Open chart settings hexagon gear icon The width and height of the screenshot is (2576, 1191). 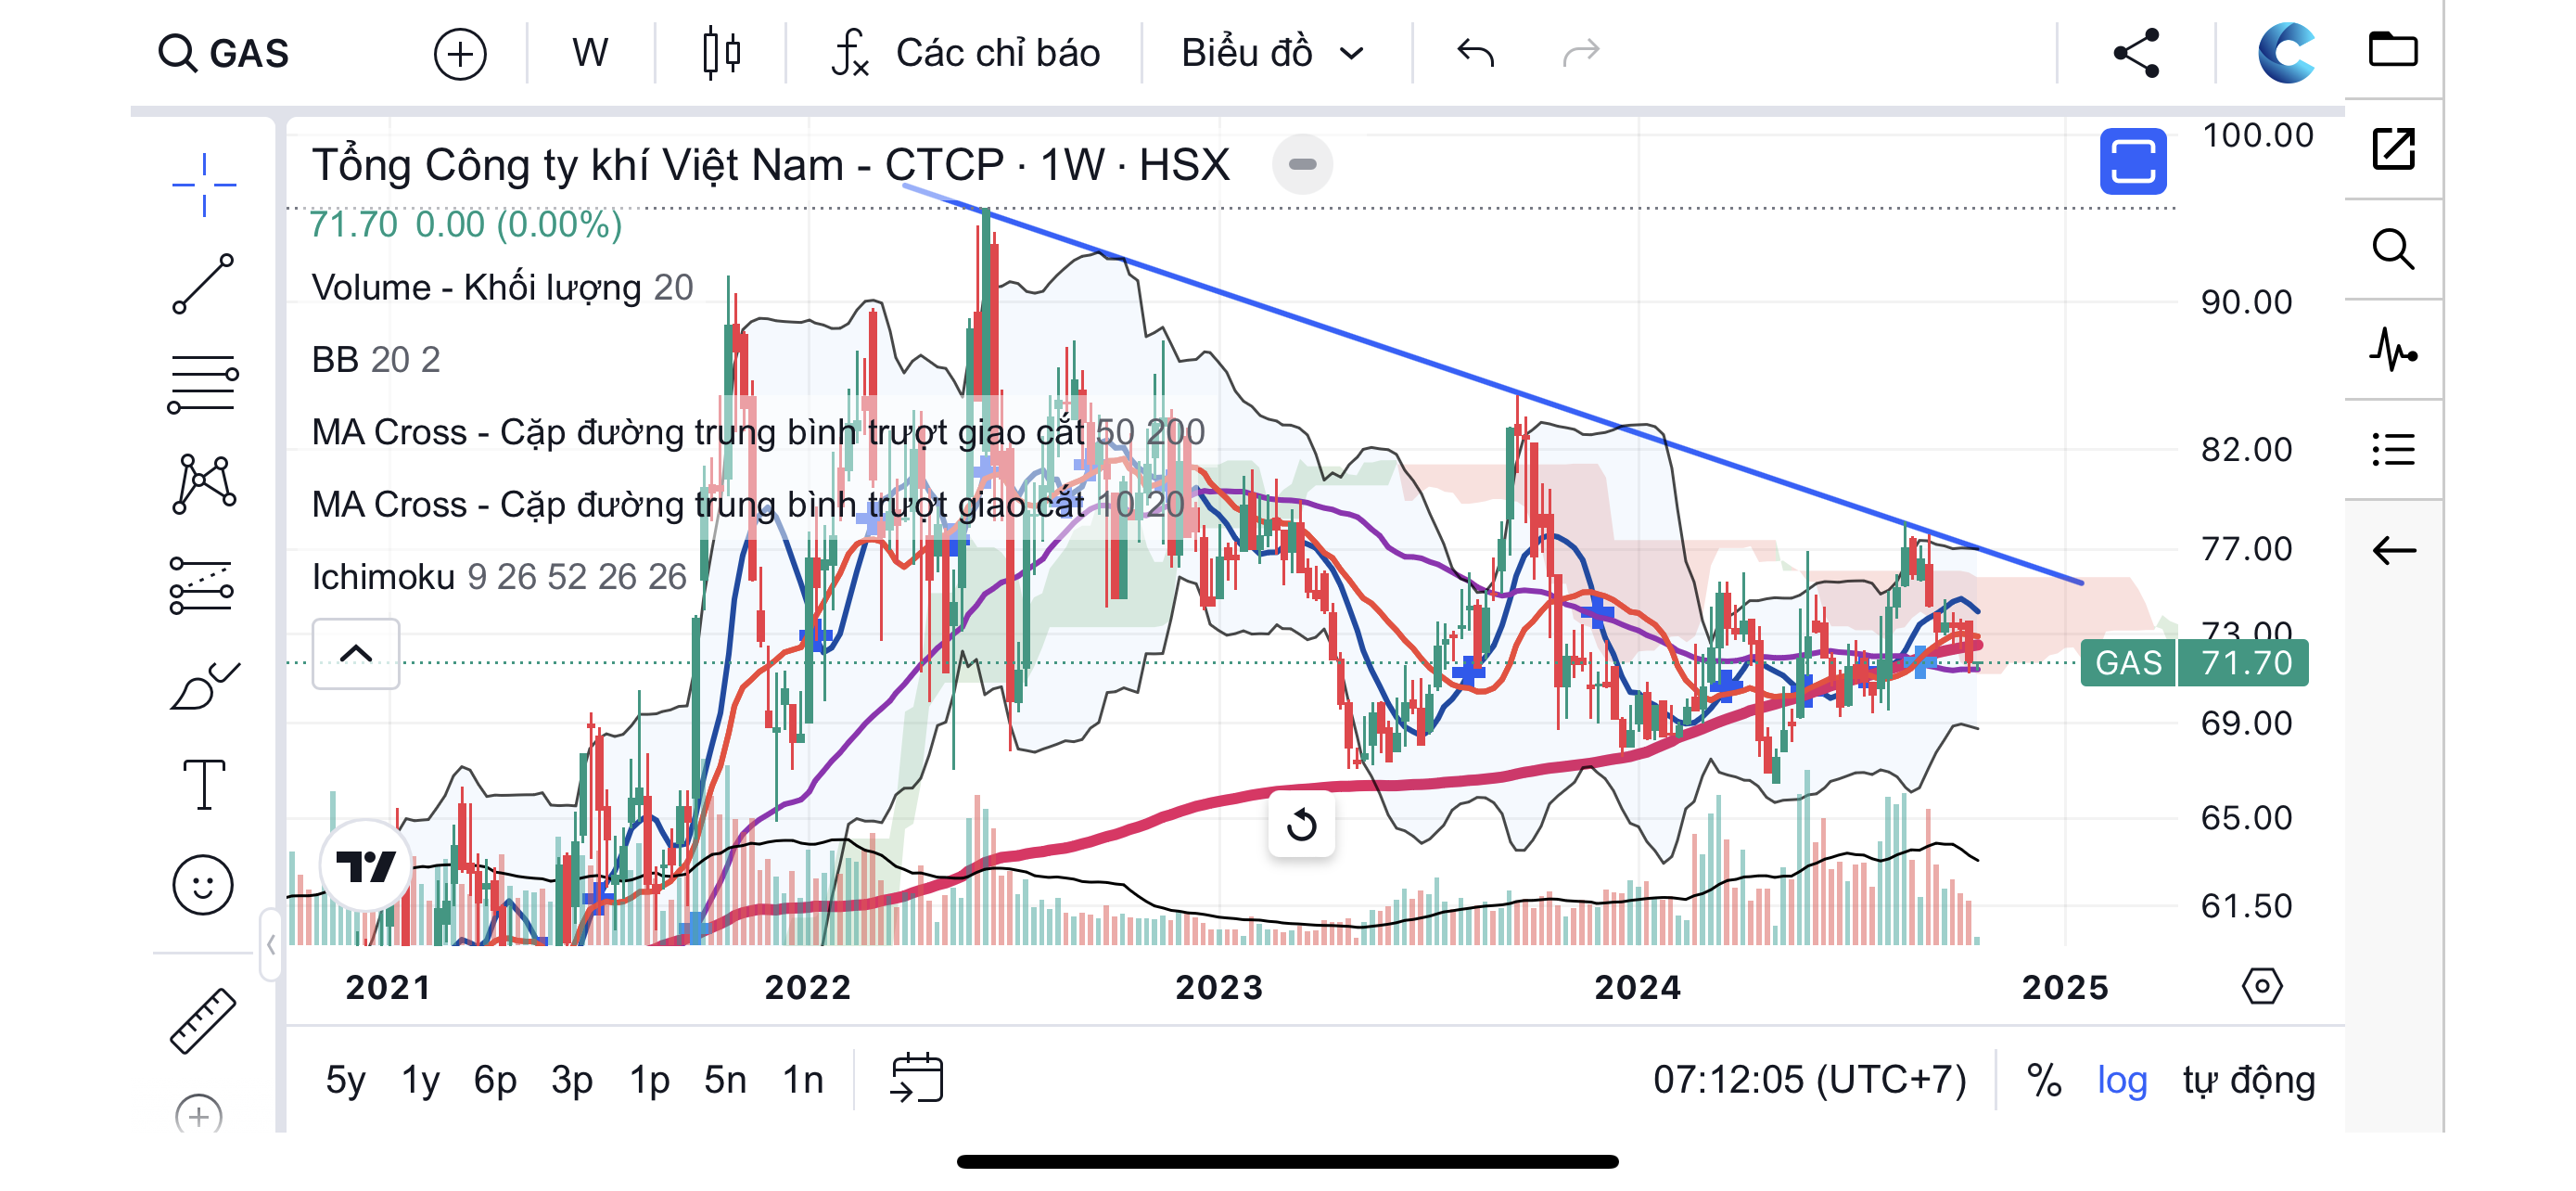pos(2262,986)
